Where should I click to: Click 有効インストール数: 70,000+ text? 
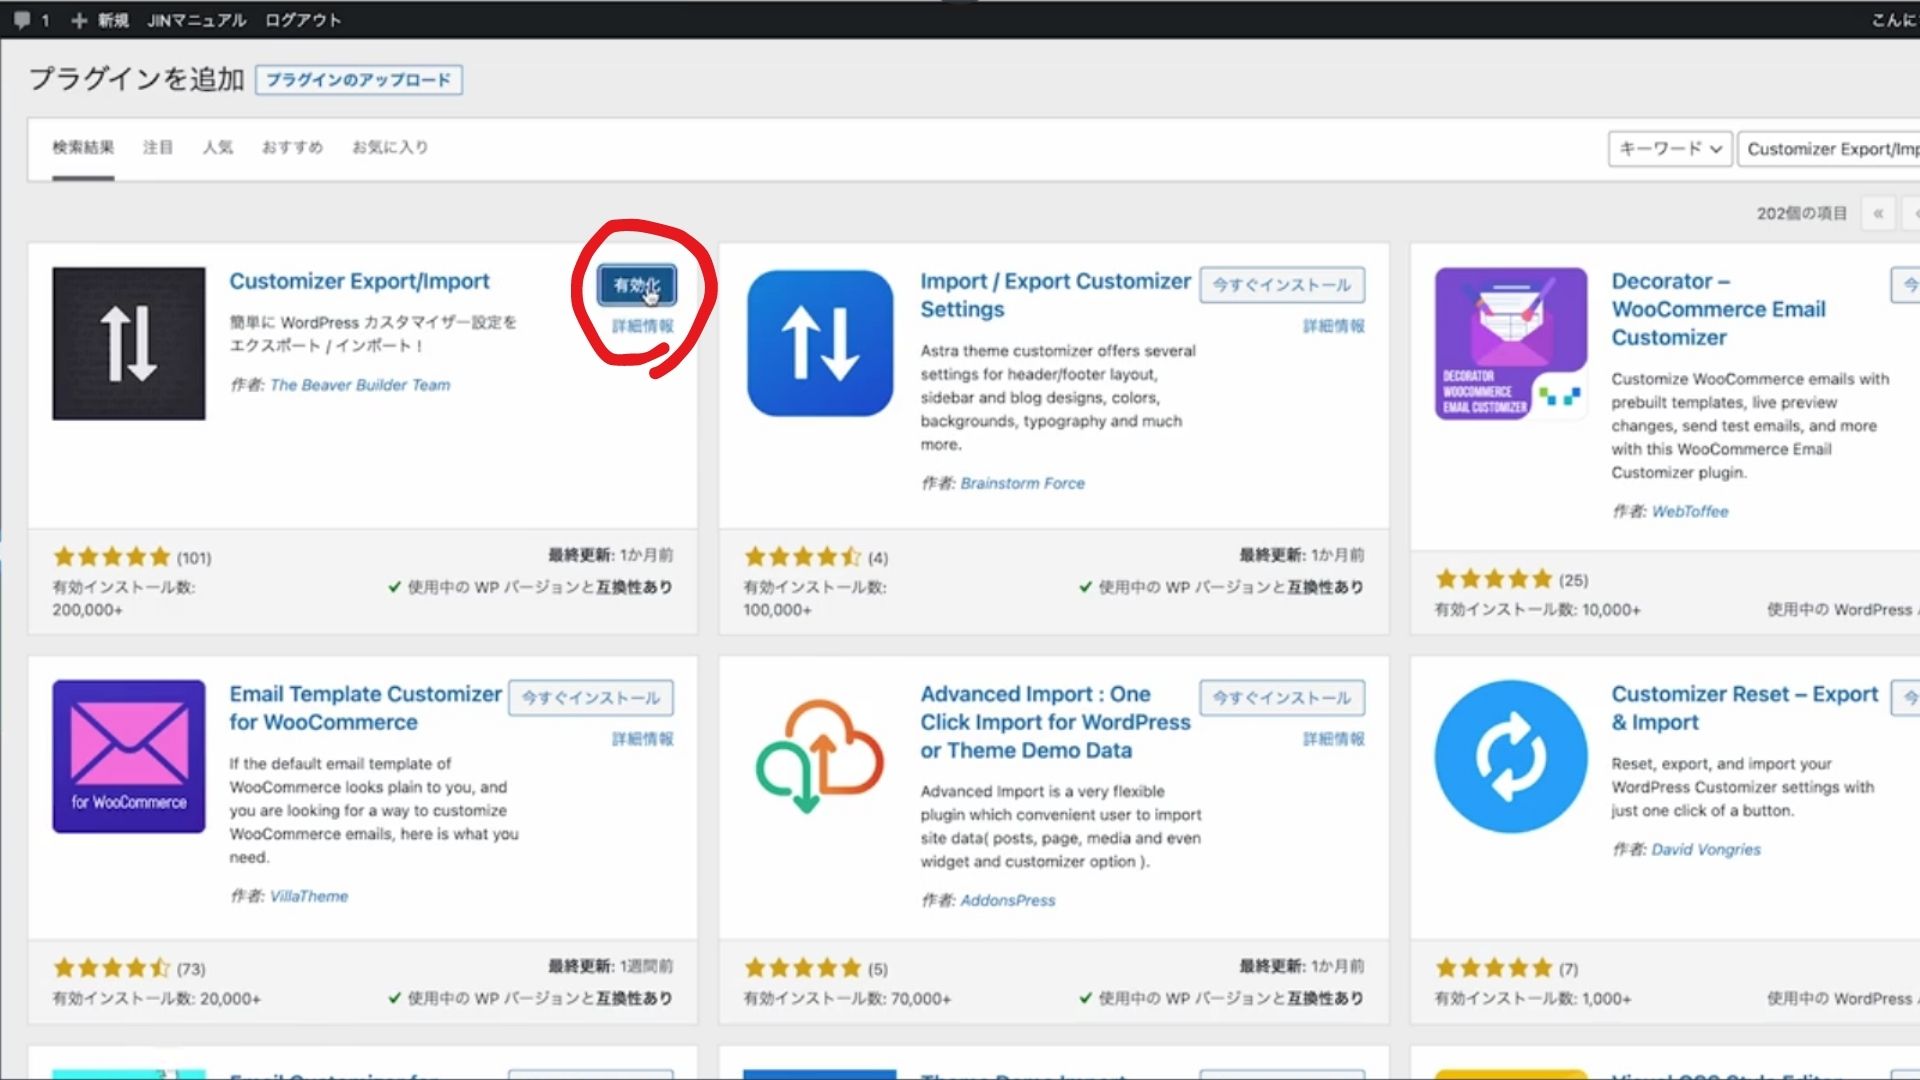tap(847, 998)
